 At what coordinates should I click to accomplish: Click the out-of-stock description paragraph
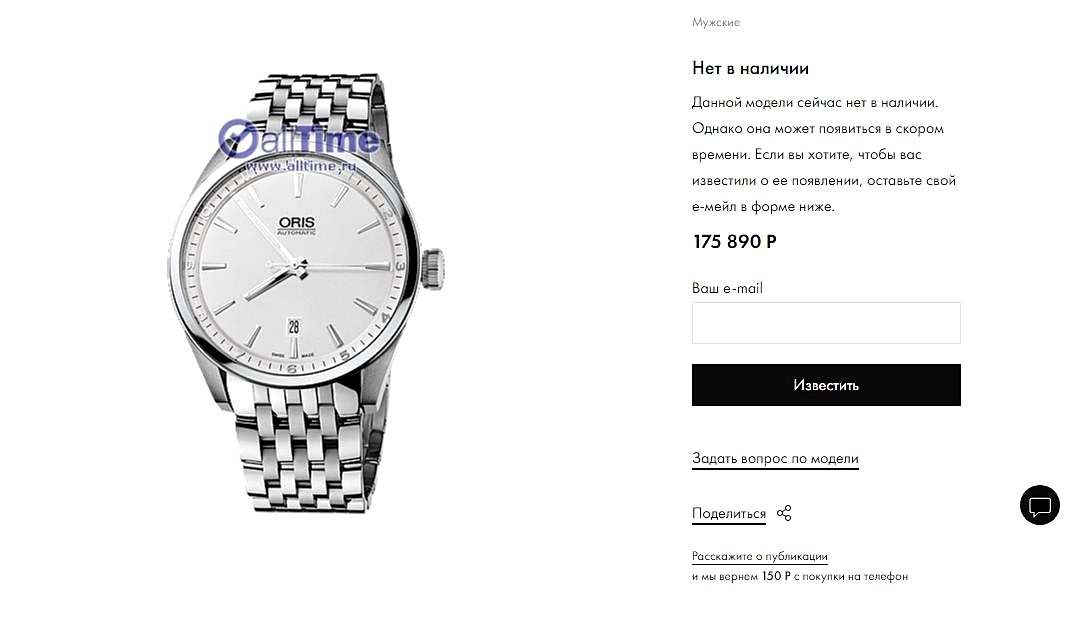[x=824, y=155]
